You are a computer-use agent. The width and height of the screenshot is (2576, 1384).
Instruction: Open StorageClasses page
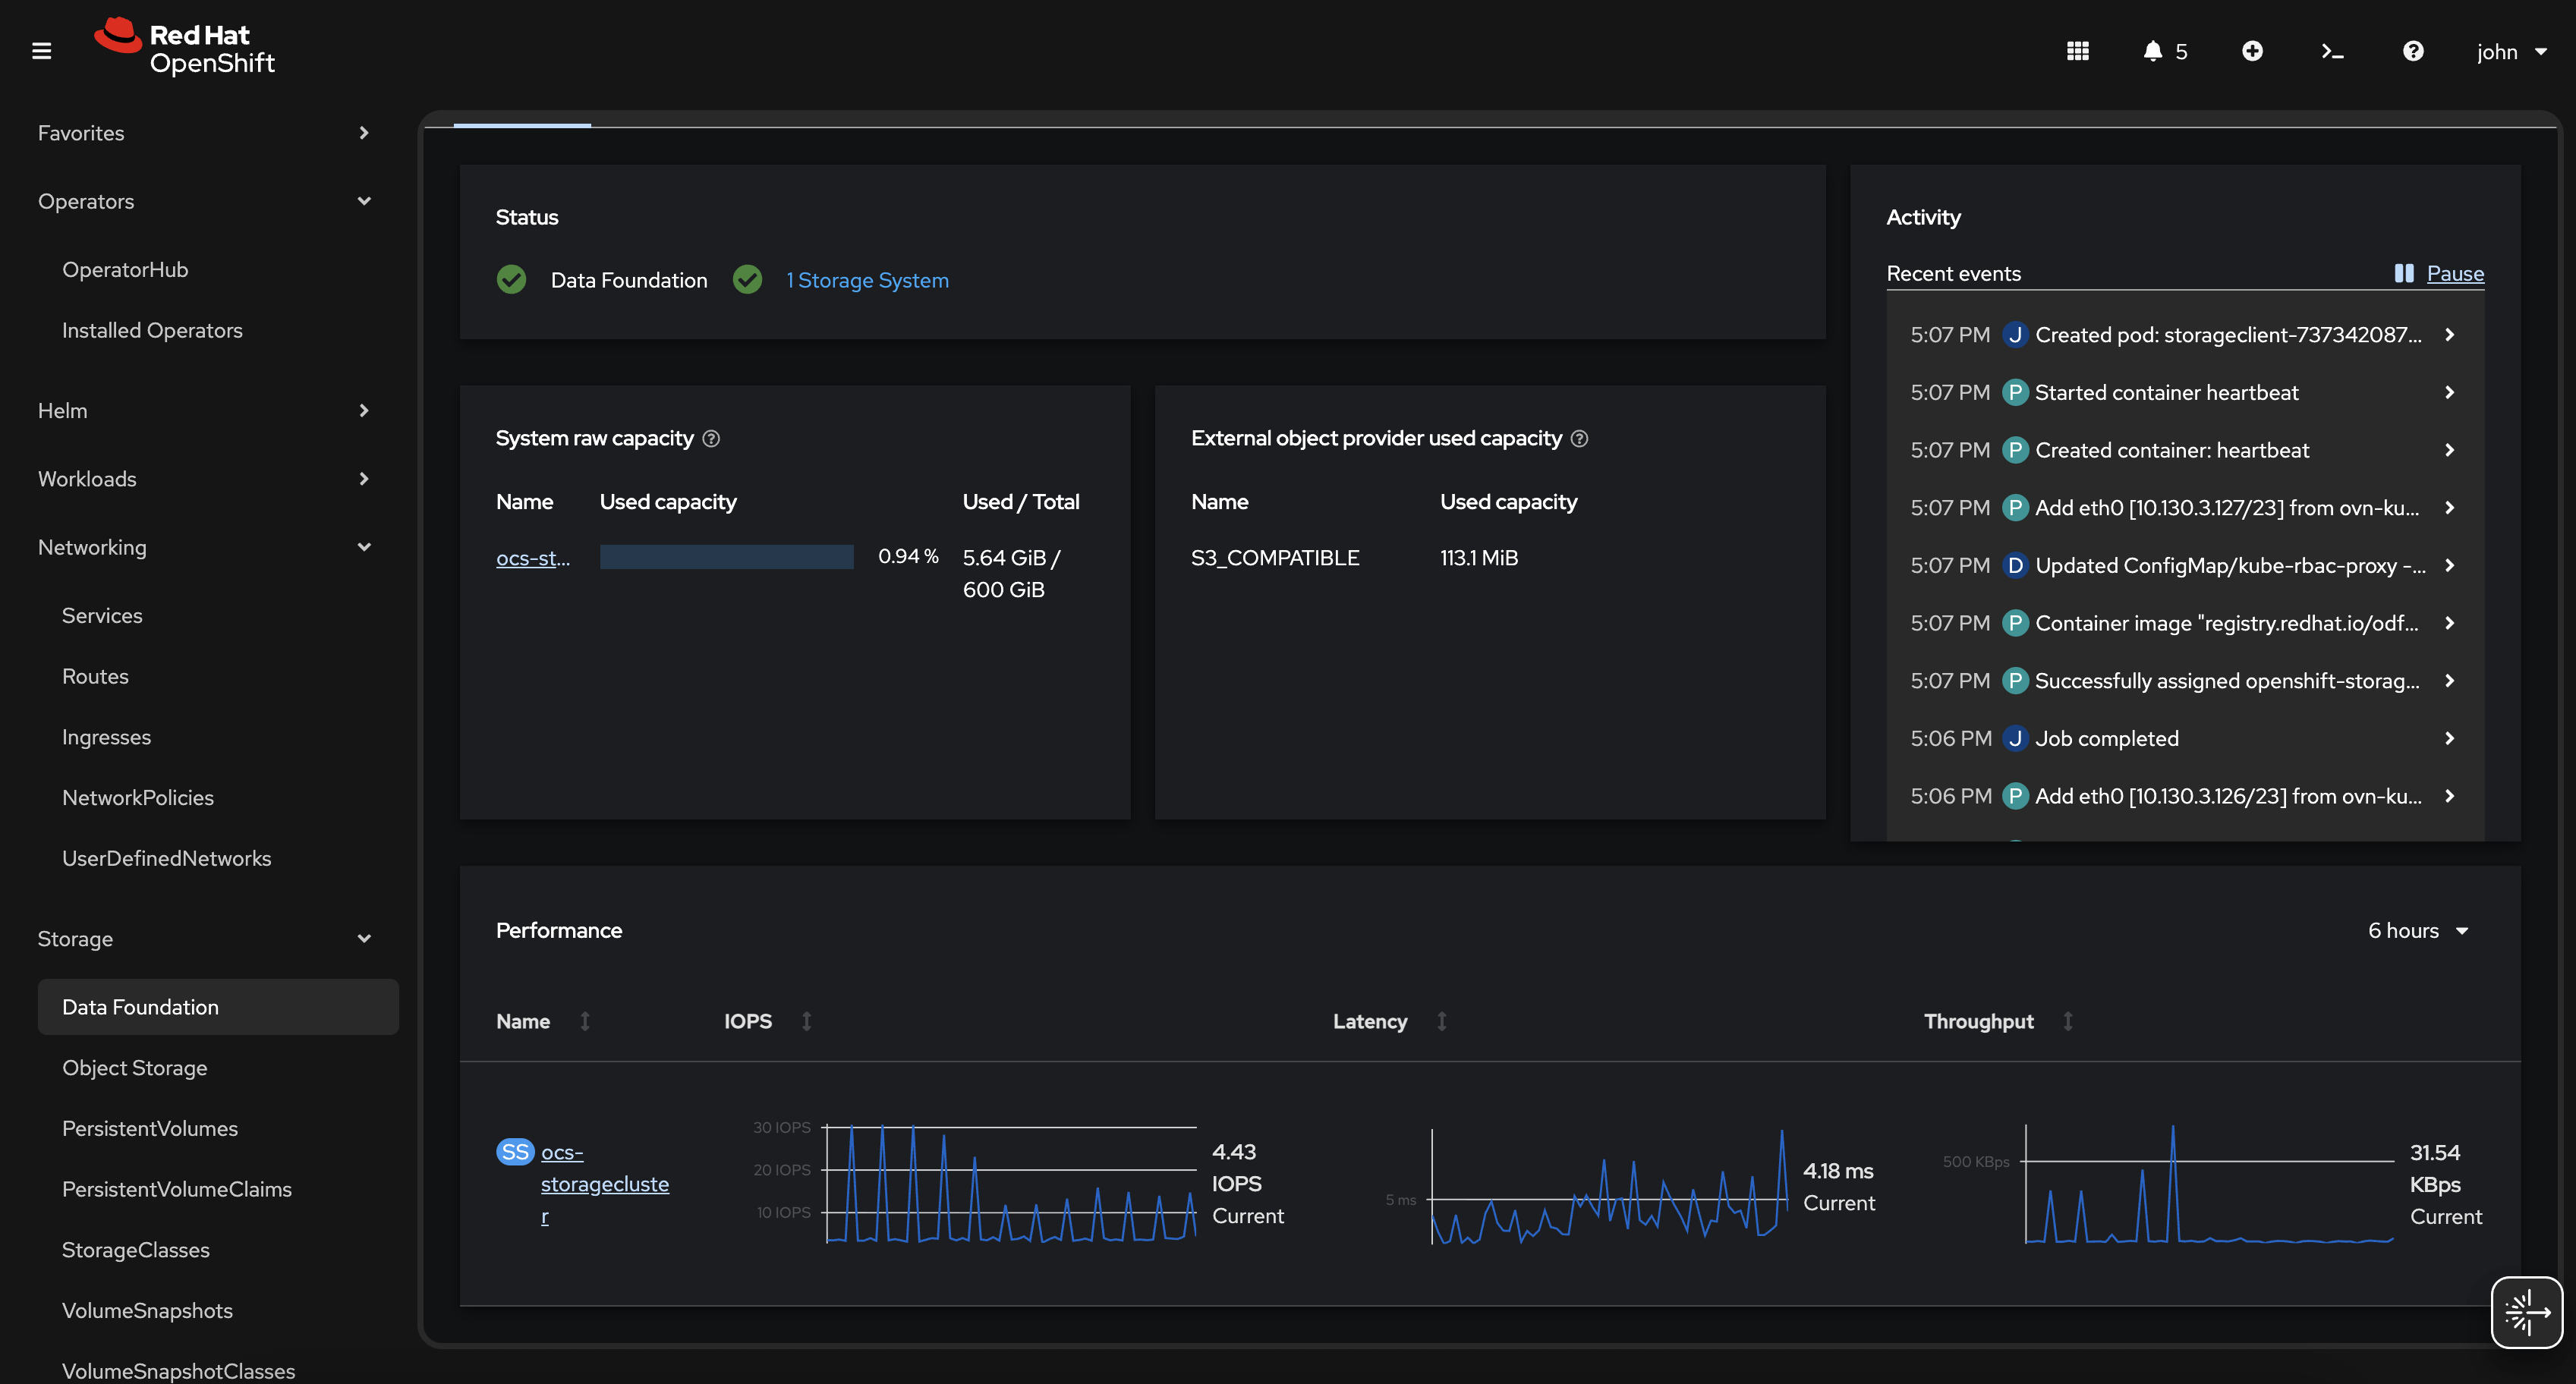click(x=136, y=1249)
